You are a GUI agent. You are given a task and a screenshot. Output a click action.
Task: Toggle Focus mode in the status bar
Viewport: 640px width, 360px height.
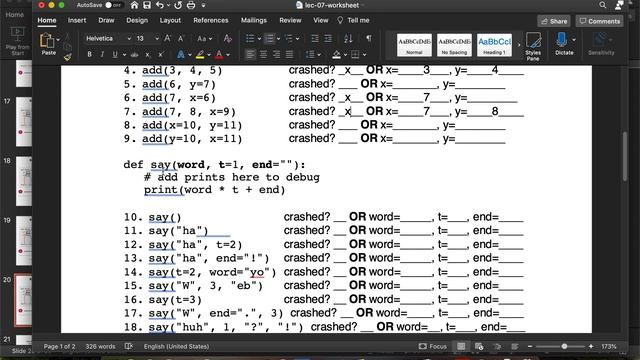point(433,346)
